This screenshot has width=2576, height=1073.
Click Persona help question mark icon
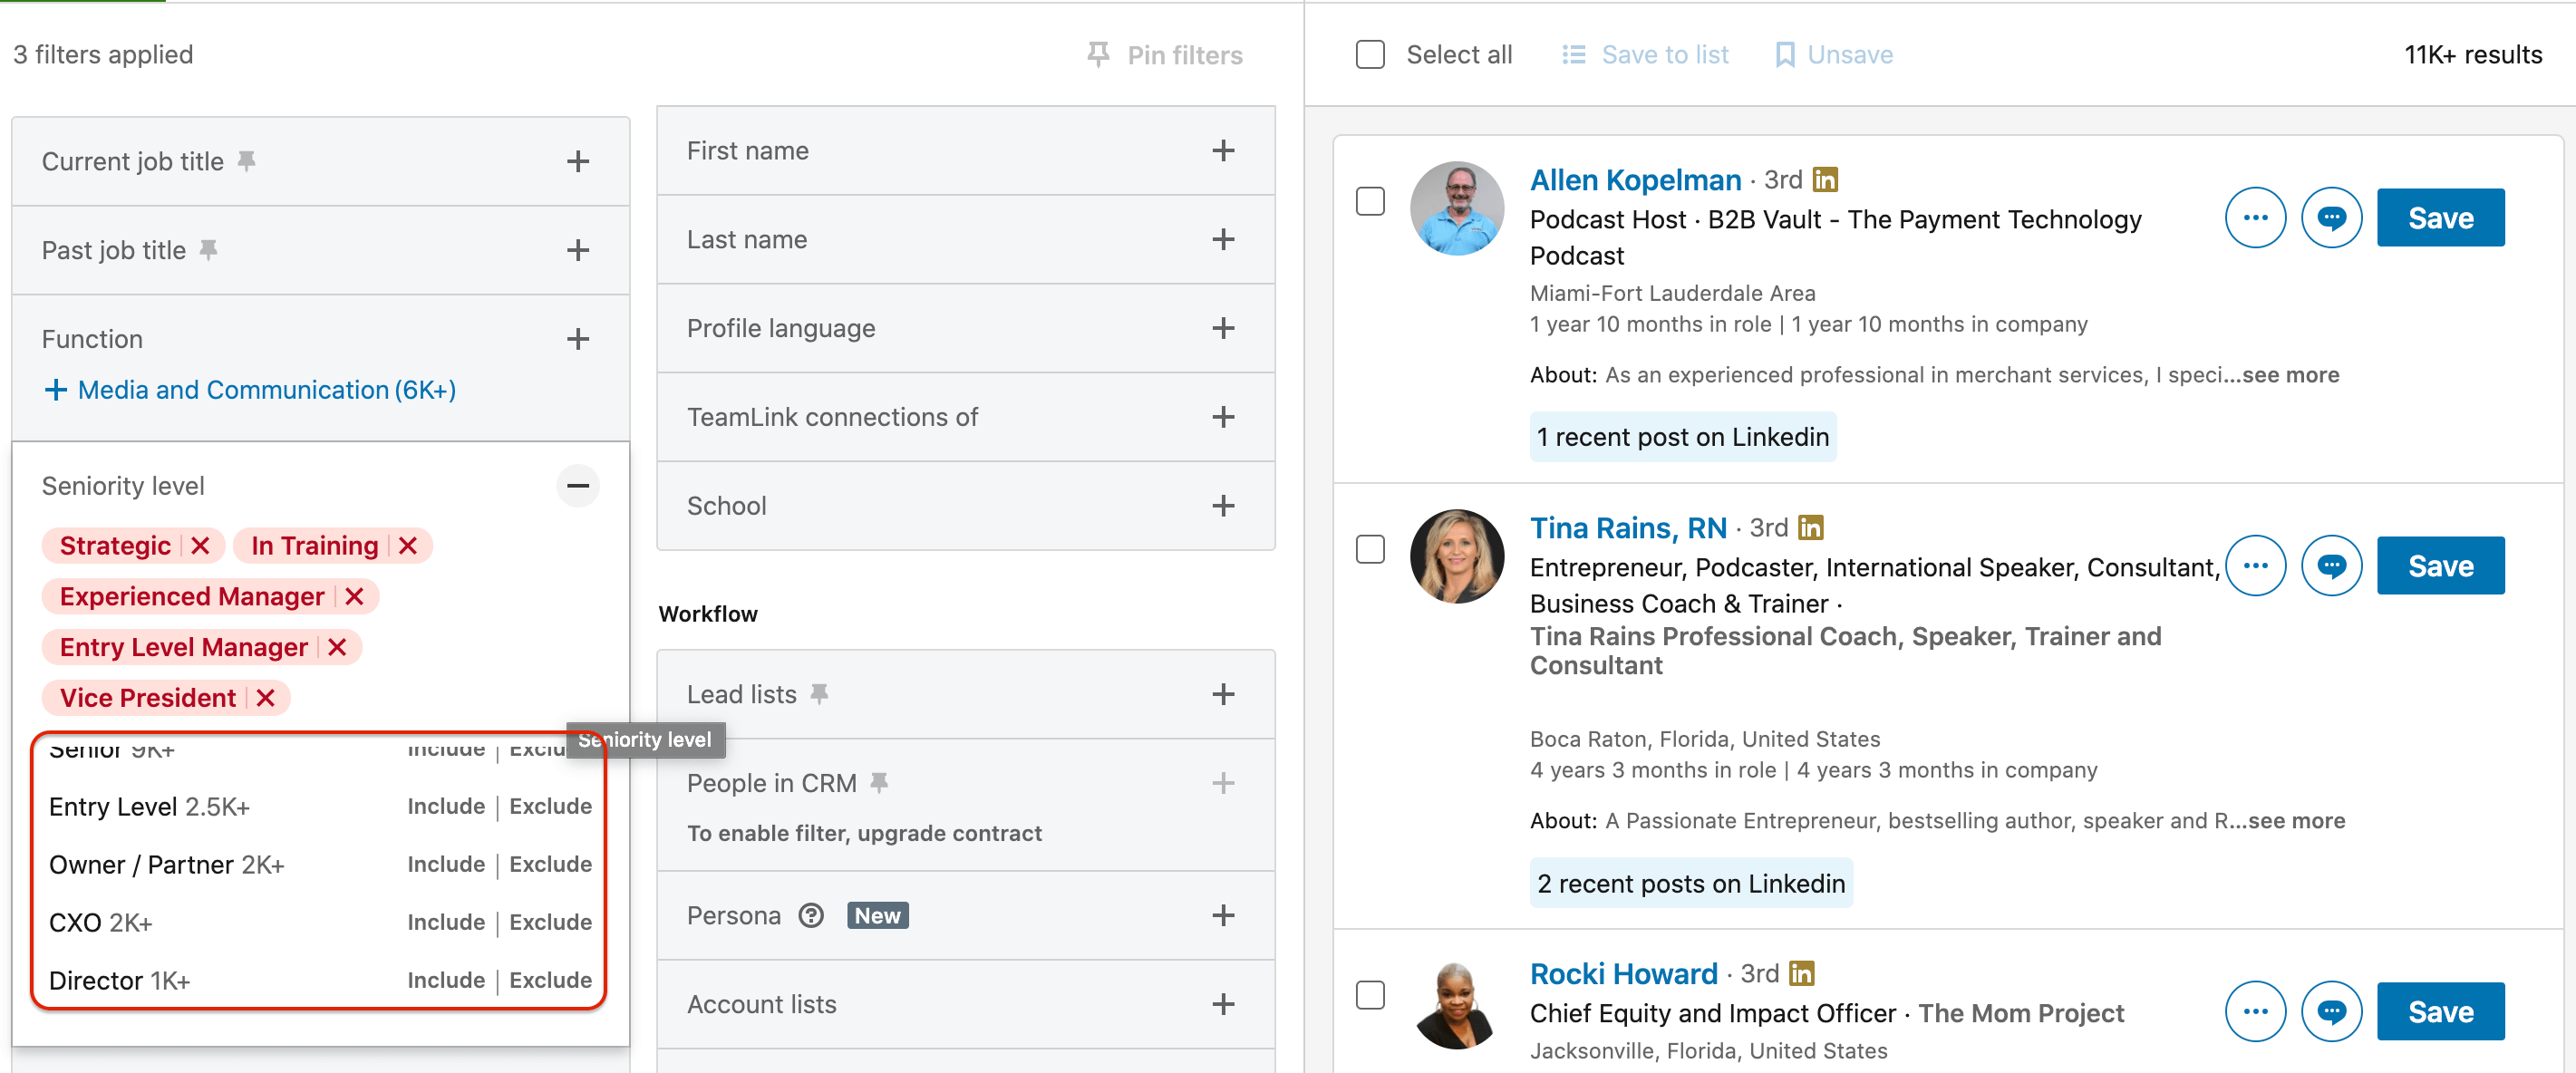click(x=811, y=916)
